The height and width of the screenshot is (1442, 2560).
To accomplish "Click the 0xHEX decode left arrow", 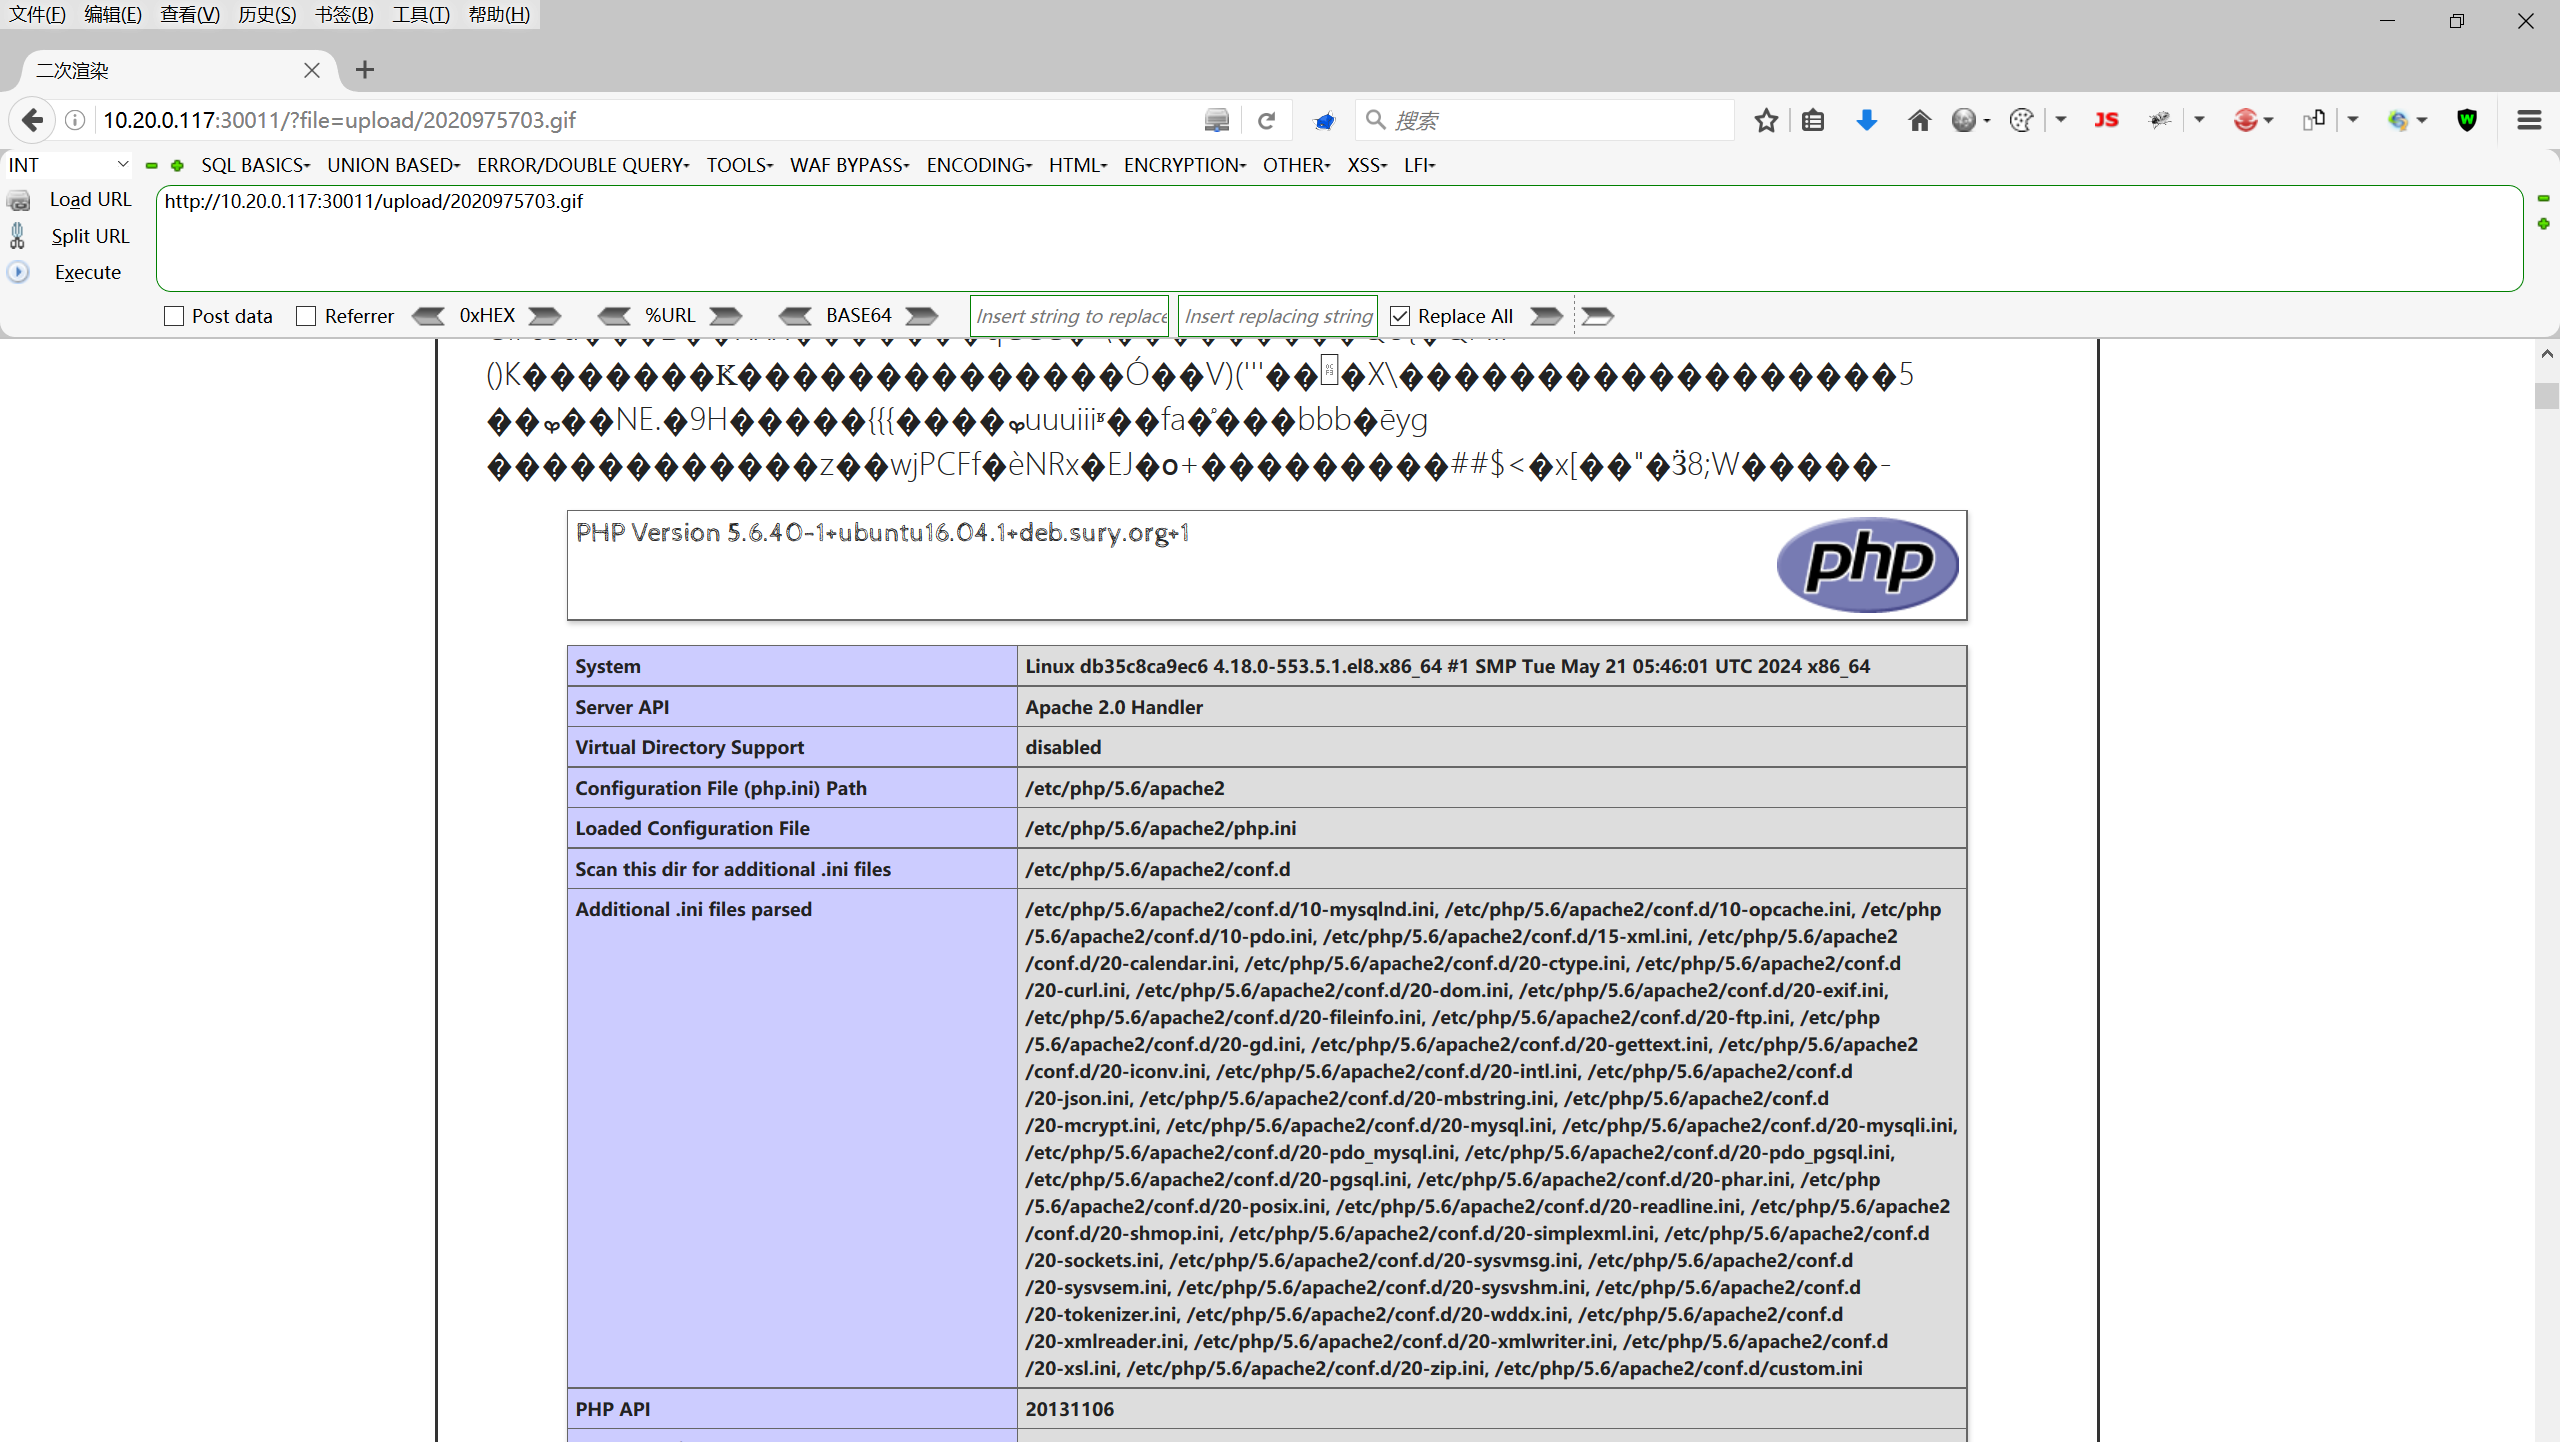I will pyautogui.click(x=429, y=316).
